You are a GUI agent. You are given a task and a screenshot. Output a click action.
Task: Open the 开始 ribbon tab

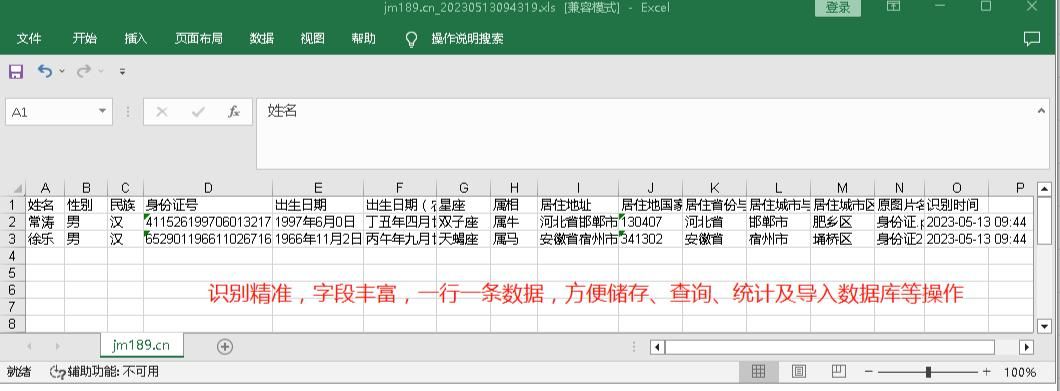point(85,39)
